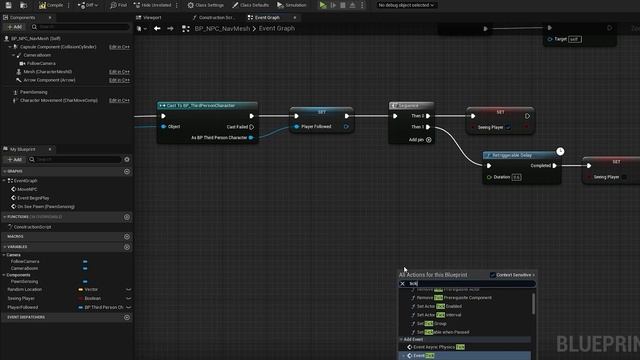The height and width of the screenshot is (360, 640).
Task: Compile the blueprint with the Compile button
Action: tap(51, 5)
